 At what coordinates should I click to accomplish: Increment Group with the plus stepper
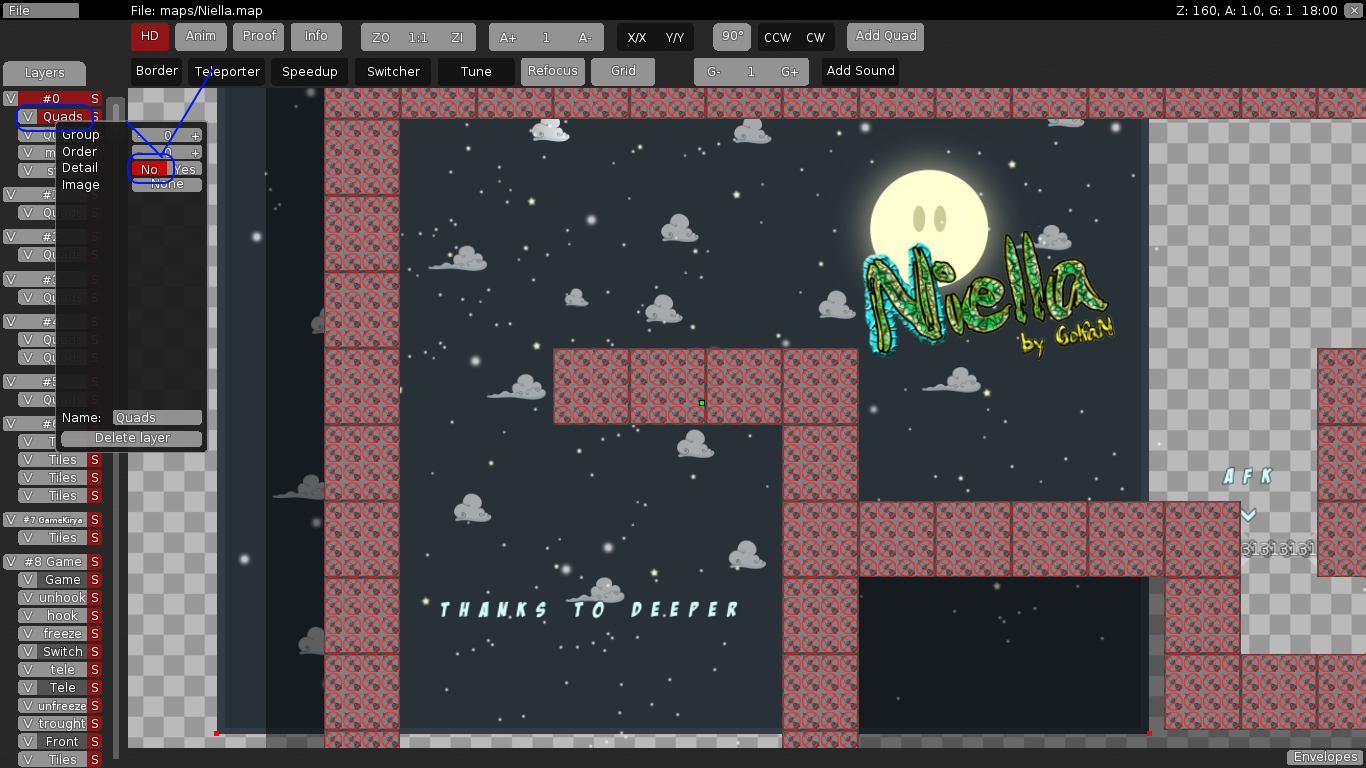[195, 135]
